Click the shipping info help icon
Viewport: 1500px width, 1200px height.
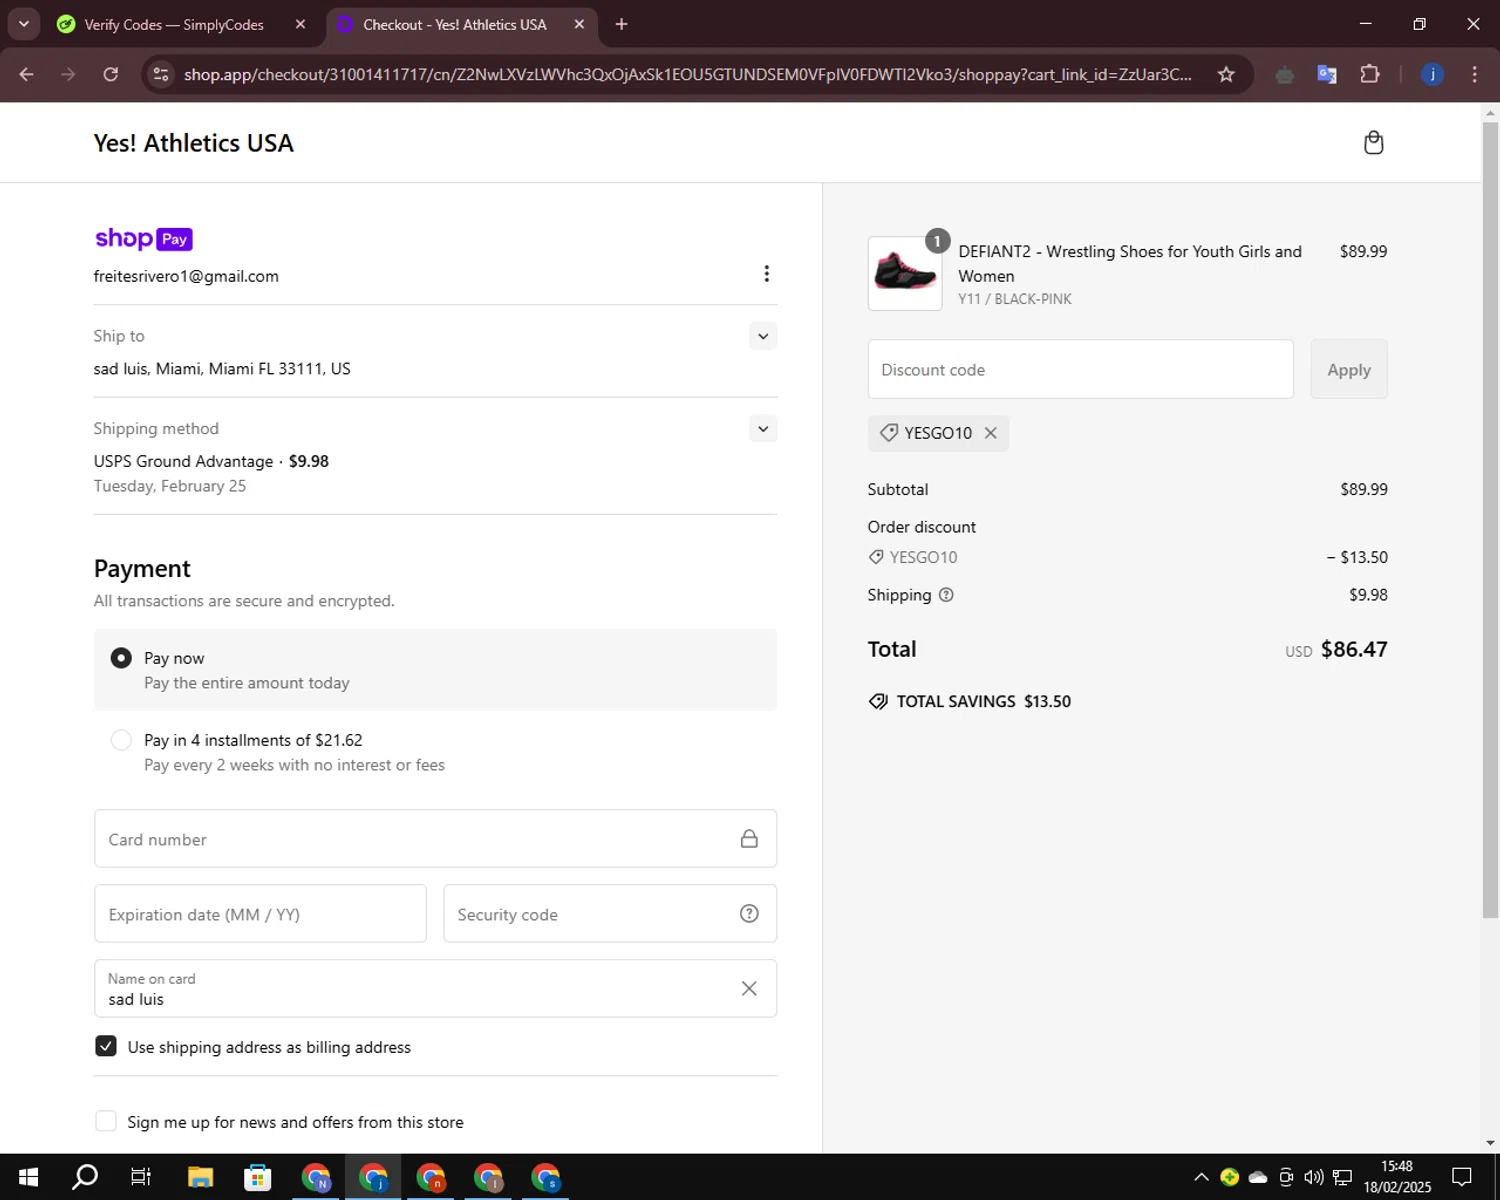[x=946, y=595]
